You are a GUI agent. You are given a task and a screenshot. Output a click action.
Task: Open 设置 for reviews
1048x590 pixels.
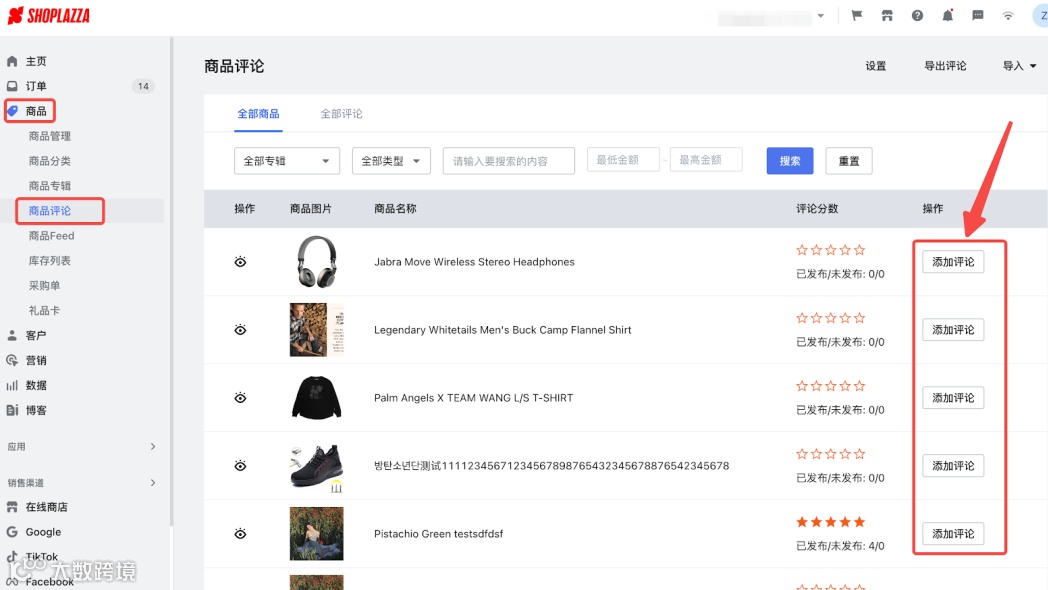pos(876,65)
